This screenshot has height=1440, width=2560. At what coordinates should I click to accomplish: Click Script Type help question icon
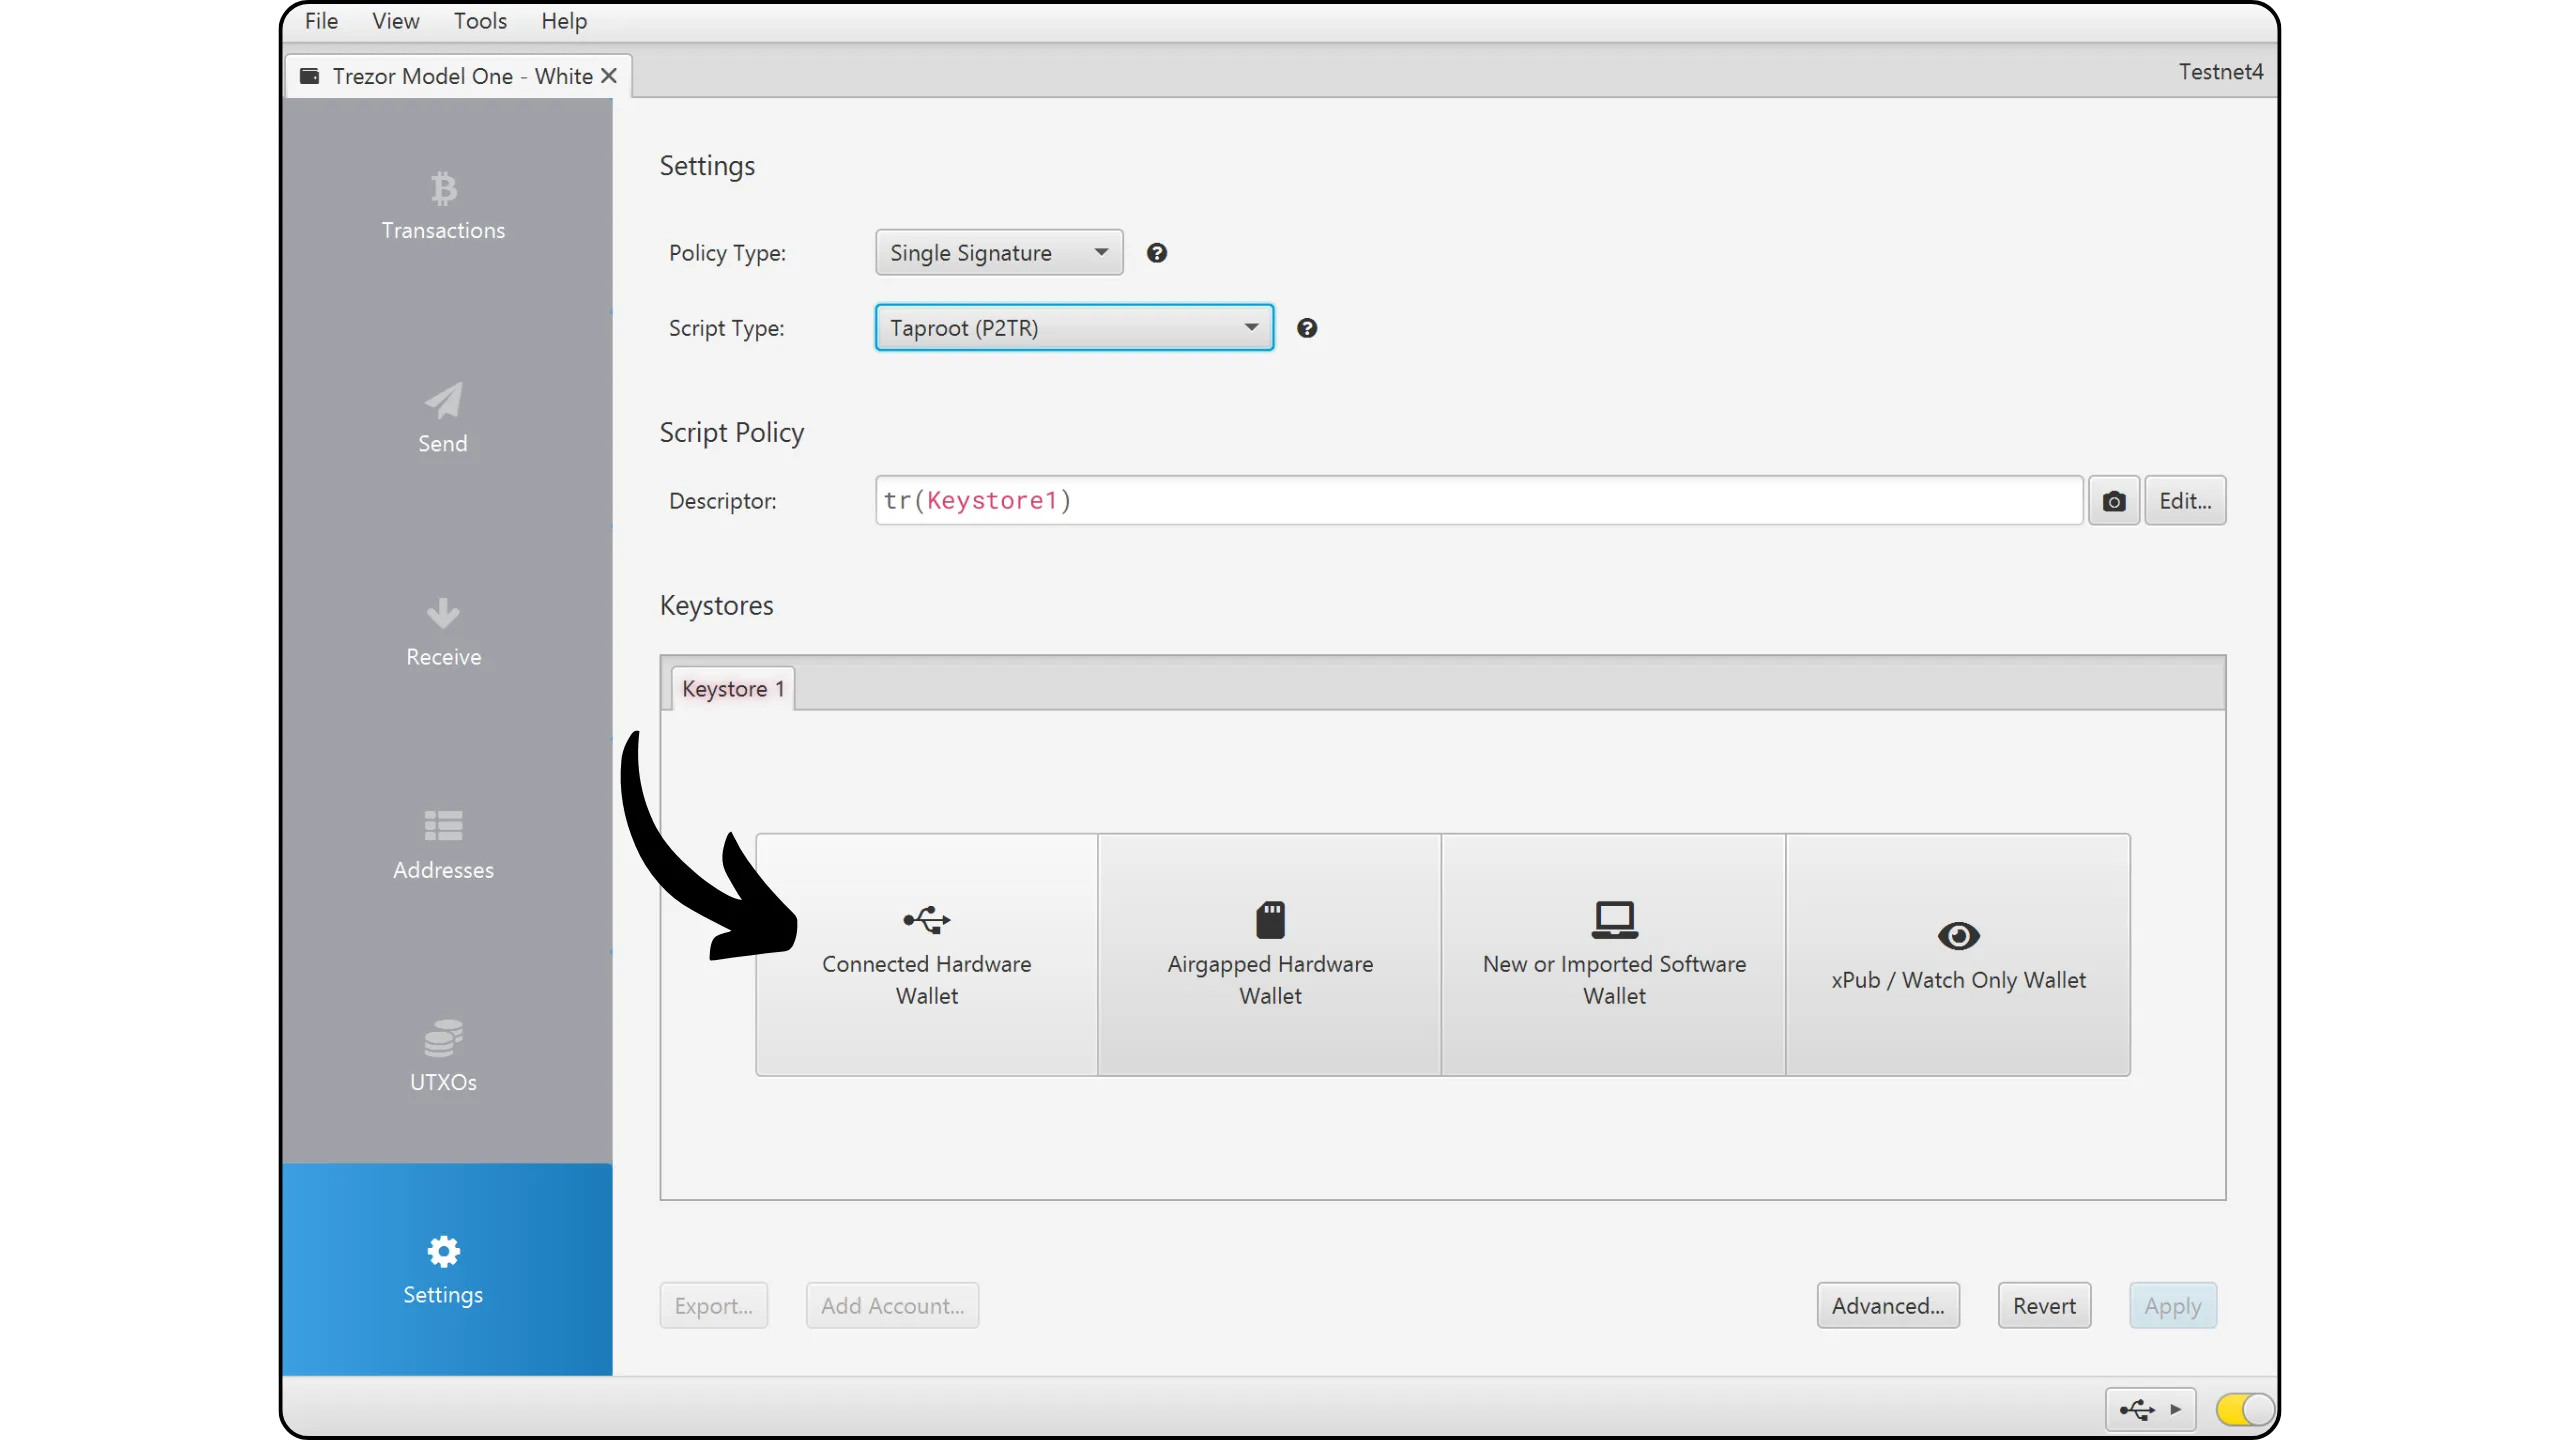[x=1307, y=328]
